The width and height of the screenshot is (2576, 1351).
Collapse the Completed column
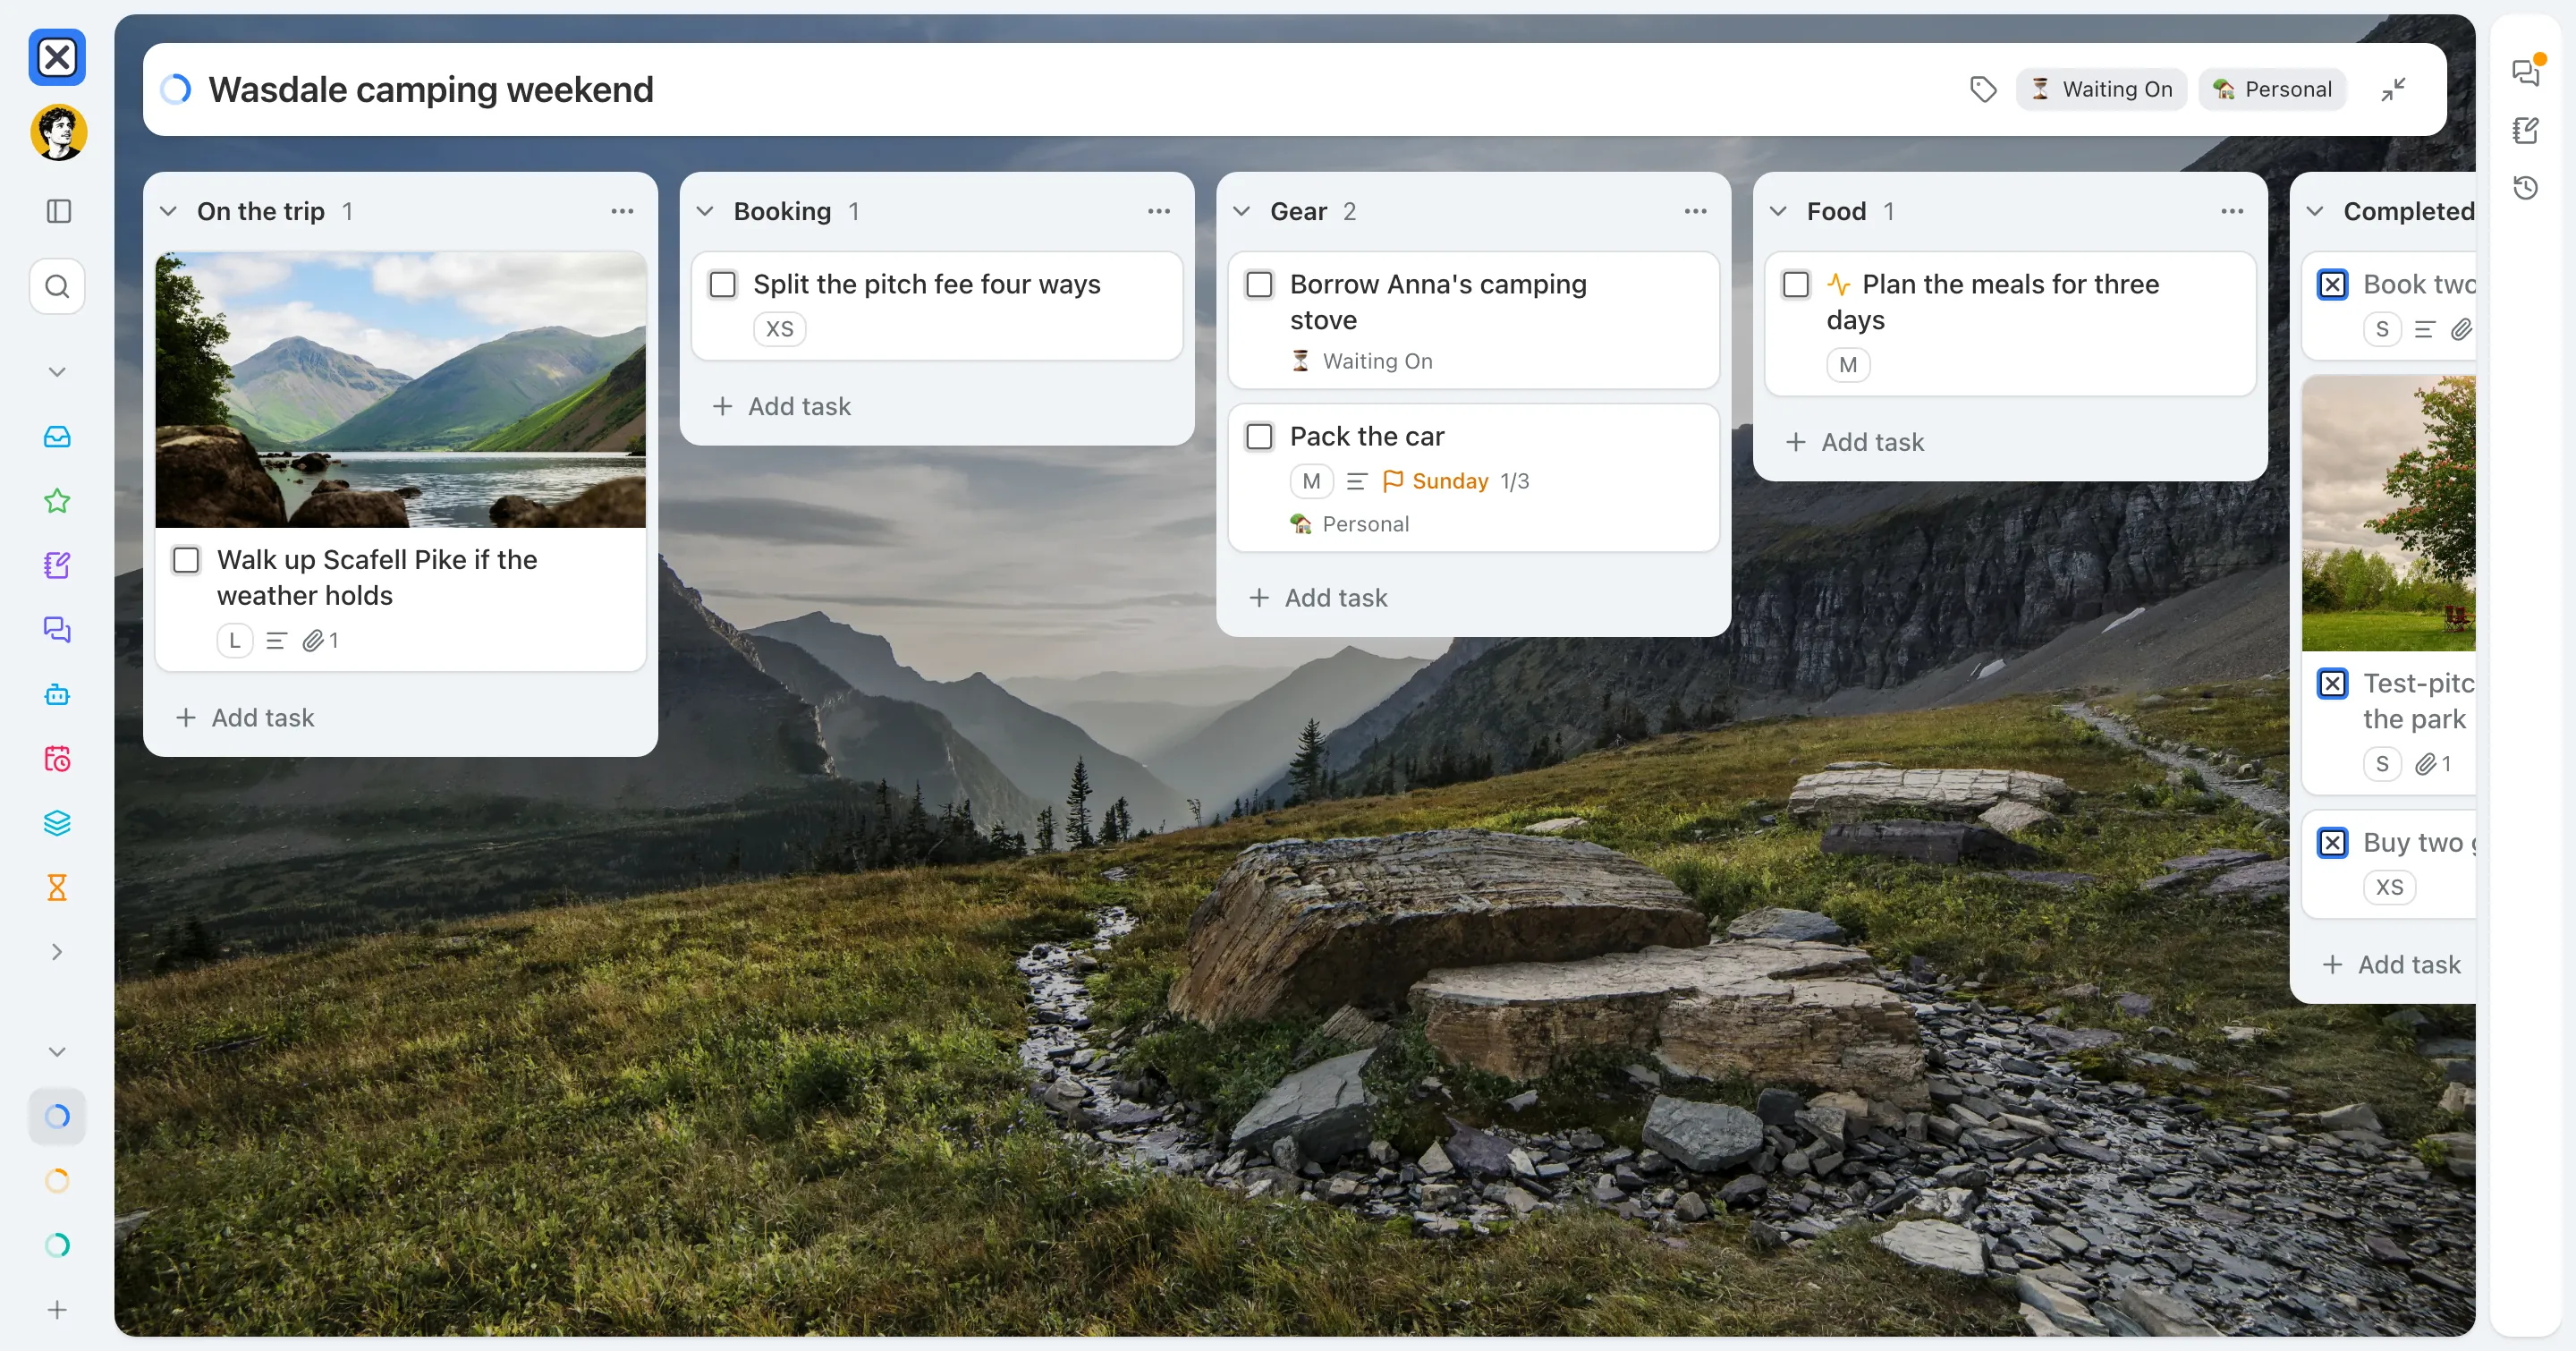click(2315, 212)
